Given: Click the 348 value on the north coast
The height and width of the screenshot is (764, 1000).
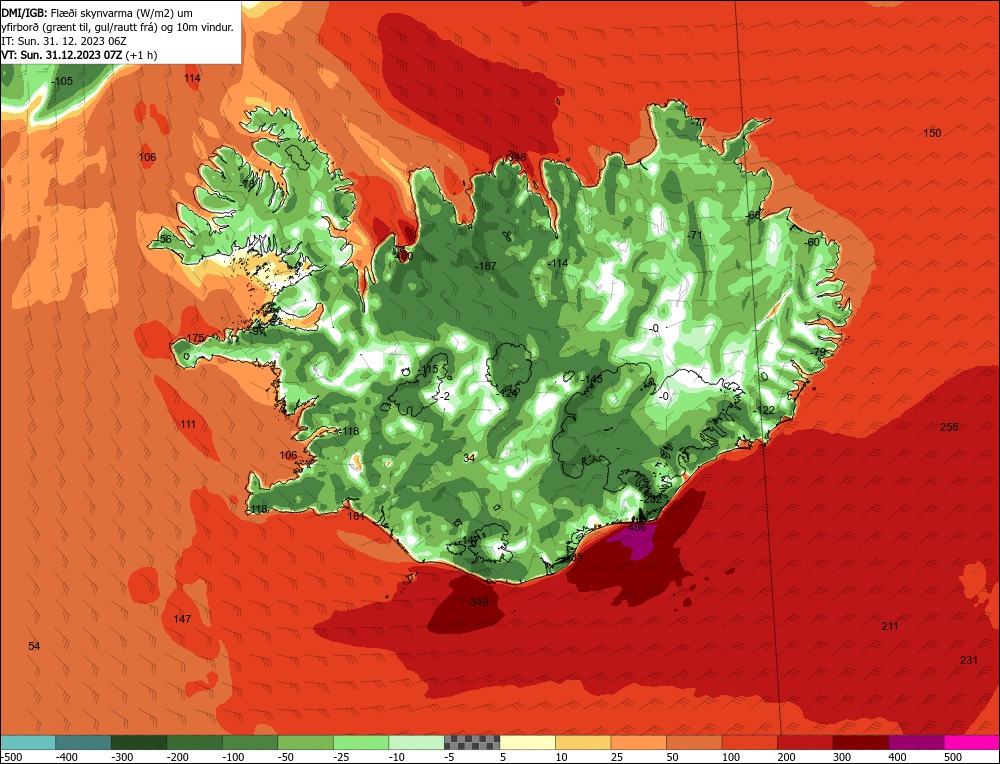Looking at the screenshot, I should click(517, 157).
